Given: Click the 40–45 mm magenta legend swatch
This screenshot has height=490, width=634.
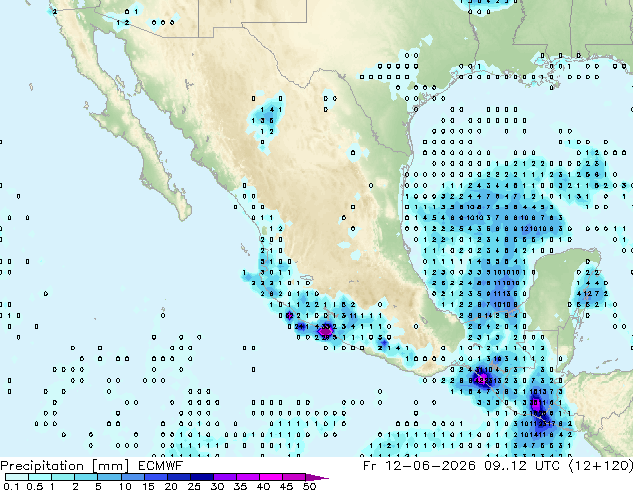Looking at the screenshot, I should click(271, 477).
